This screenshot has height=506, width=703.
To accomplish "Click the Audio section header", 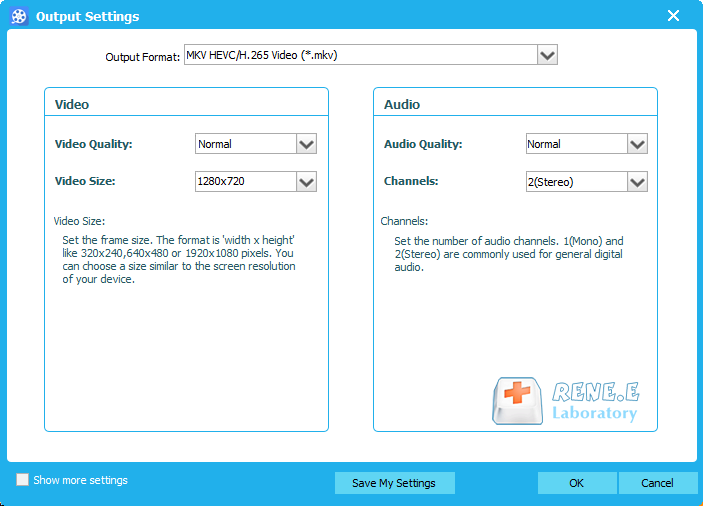I will (x=402, y=104).
